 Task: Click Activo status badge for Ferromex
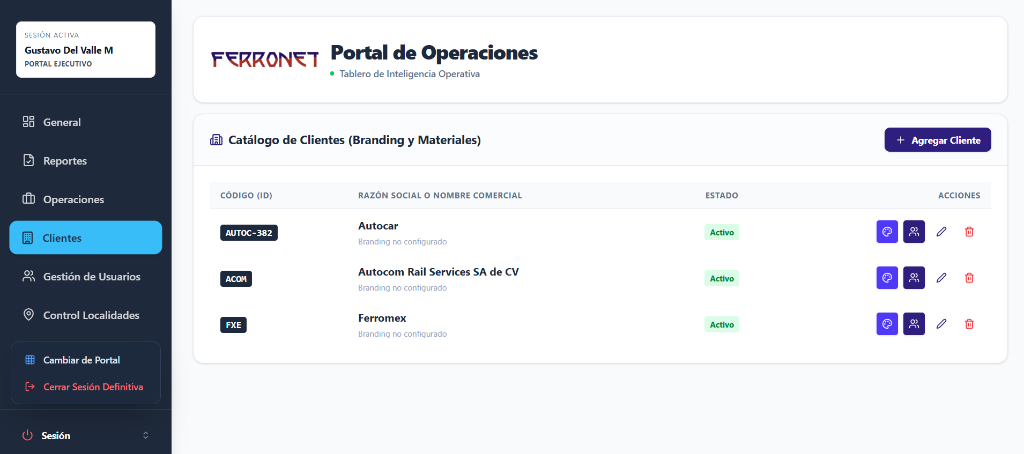722,325
